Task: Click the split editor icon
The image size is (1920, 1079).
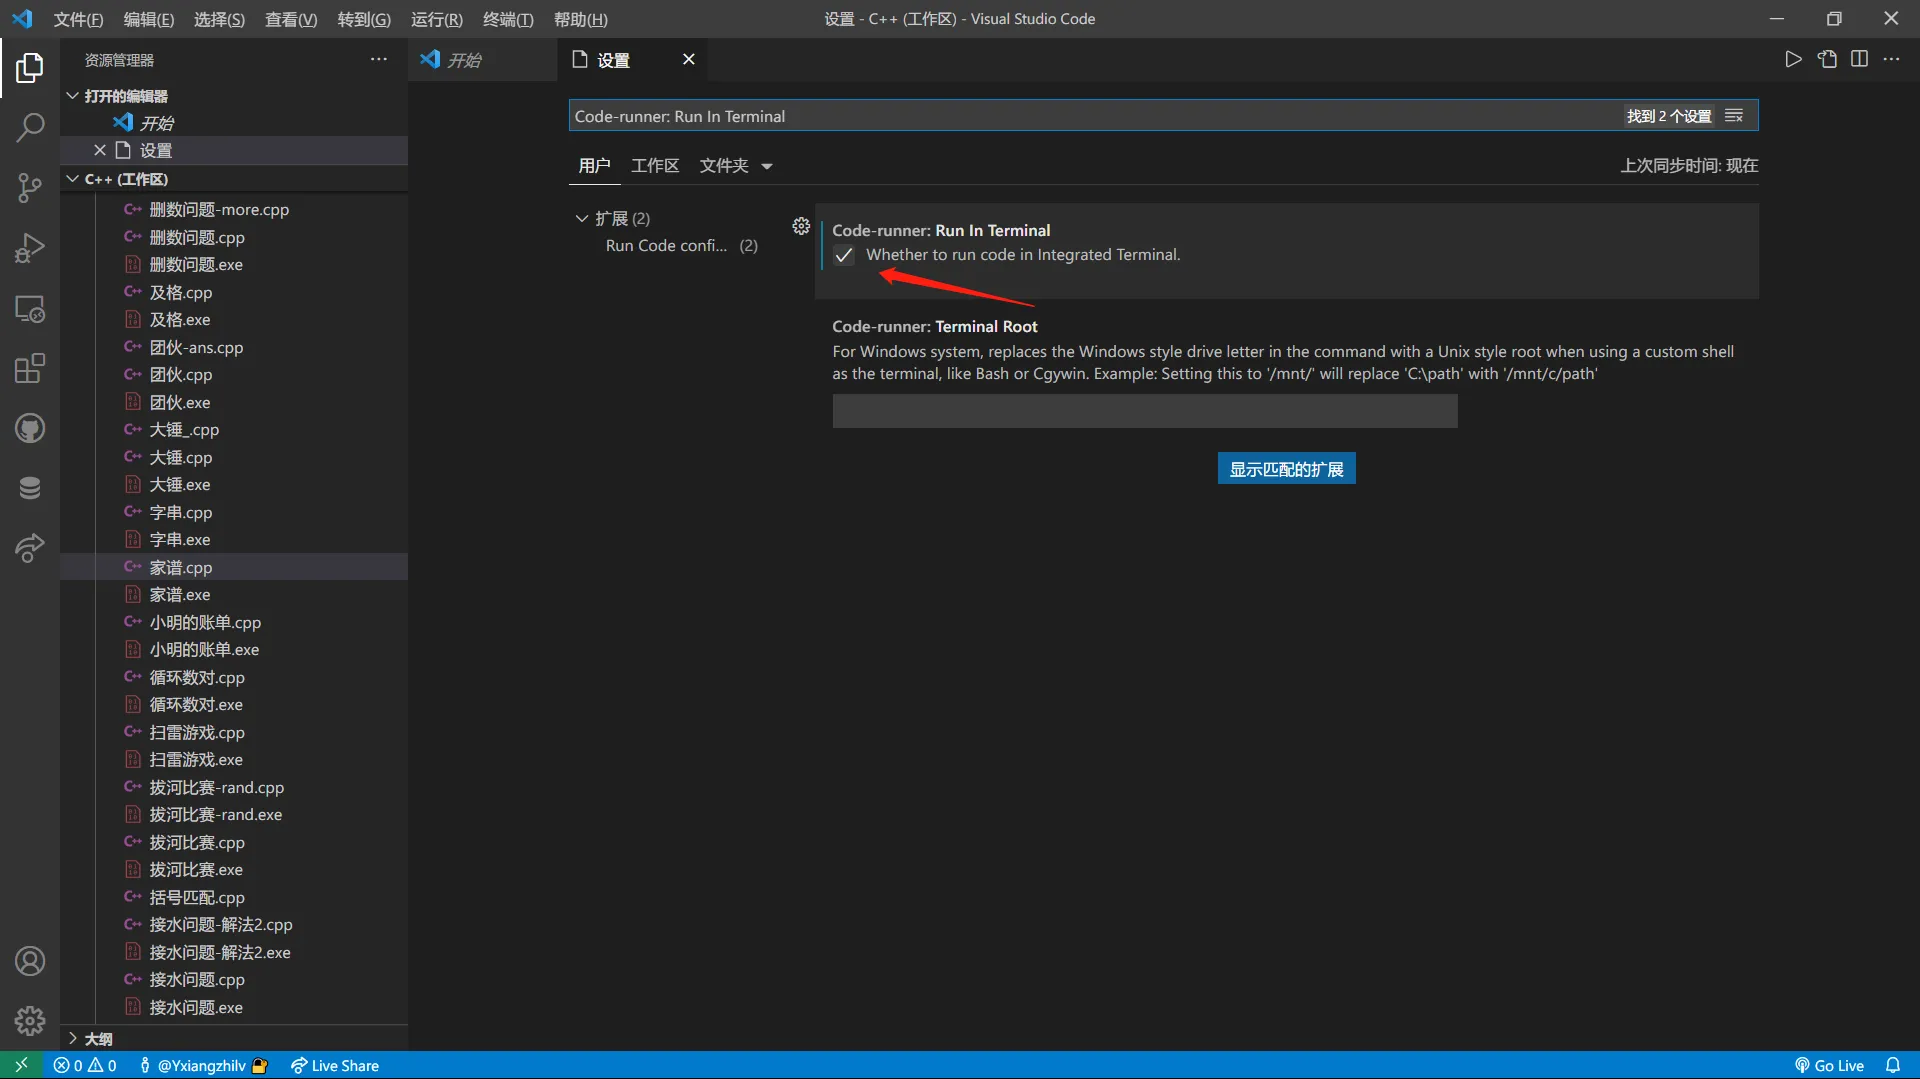Action: click(1859, 59)
